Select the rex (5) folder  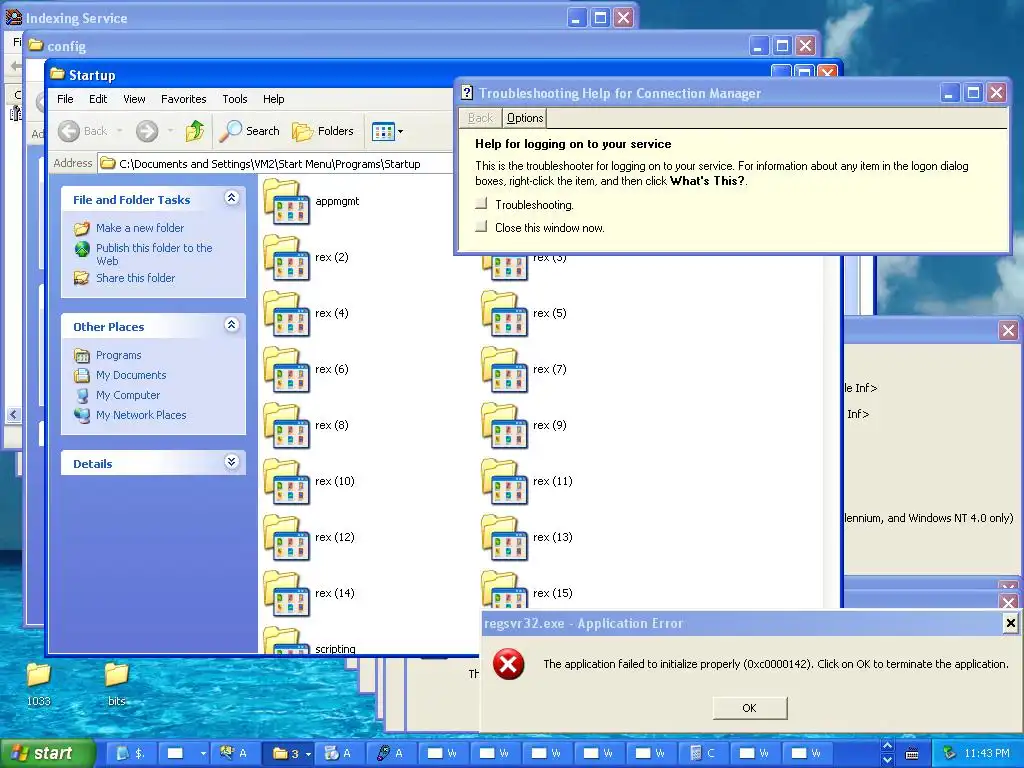504,313
